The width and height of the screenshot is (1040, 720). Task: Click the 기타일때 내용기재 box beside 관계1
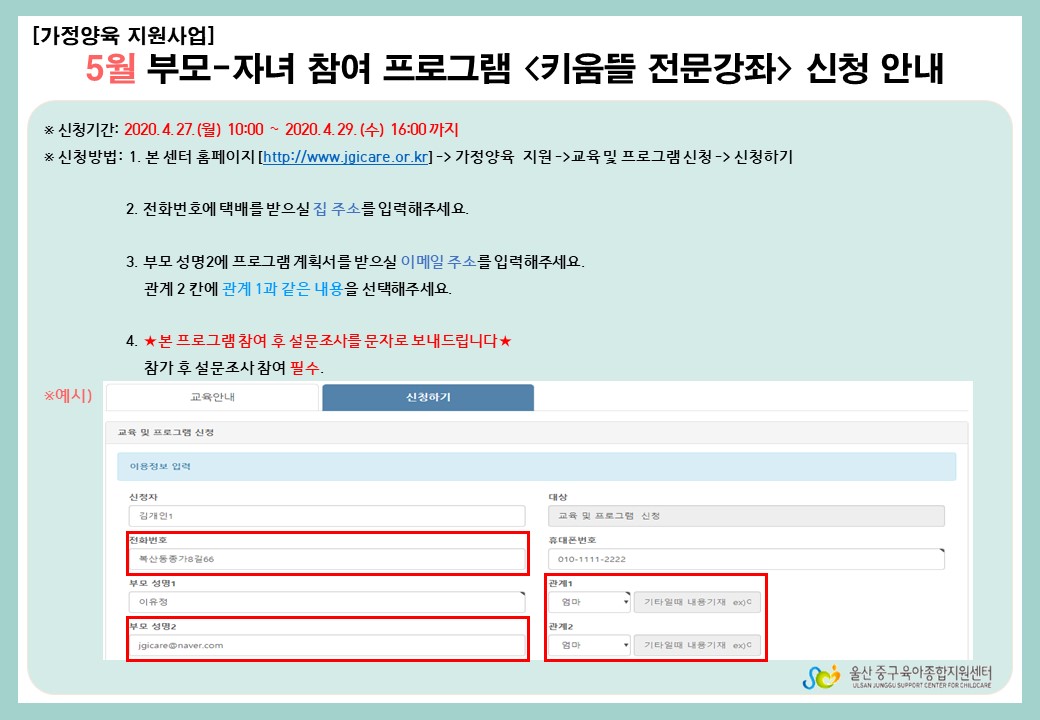697,602
